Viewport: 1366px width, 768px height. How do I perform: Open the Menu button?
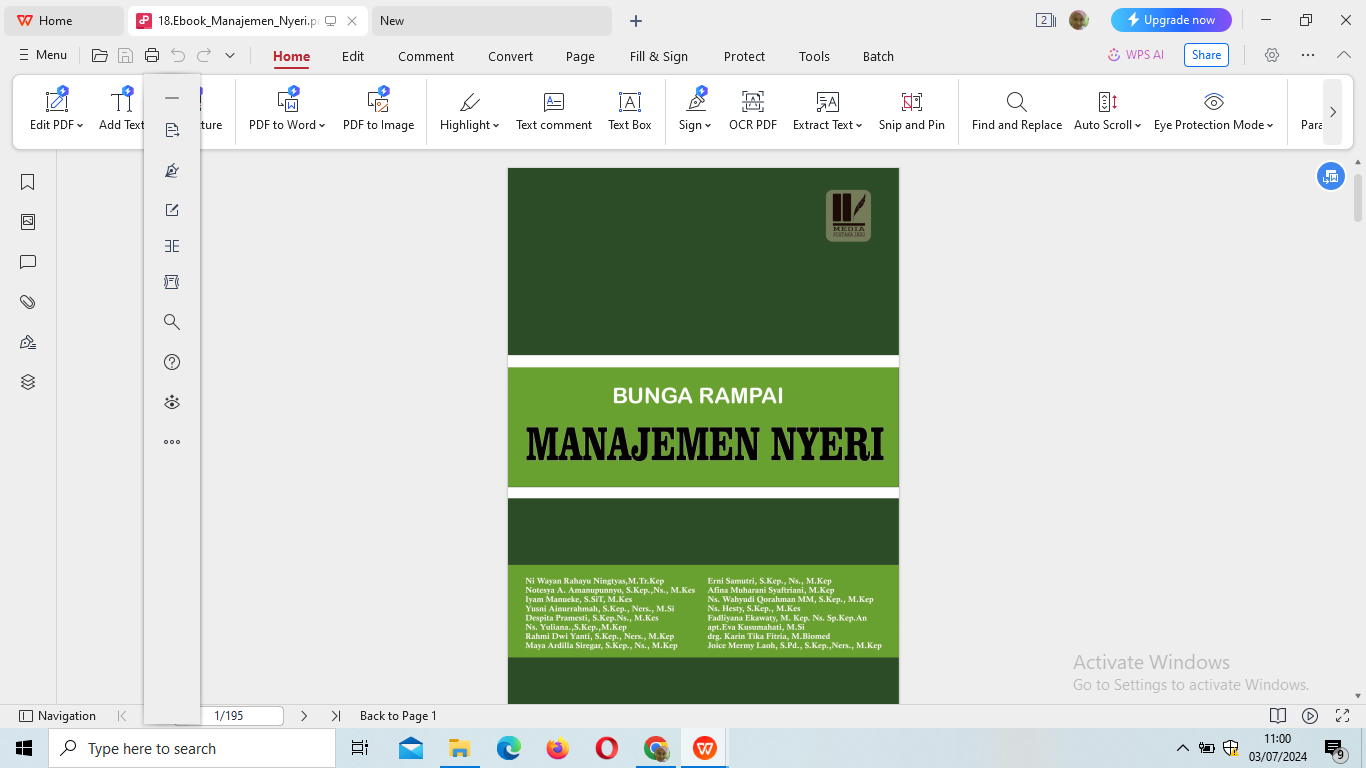(43, 55)
